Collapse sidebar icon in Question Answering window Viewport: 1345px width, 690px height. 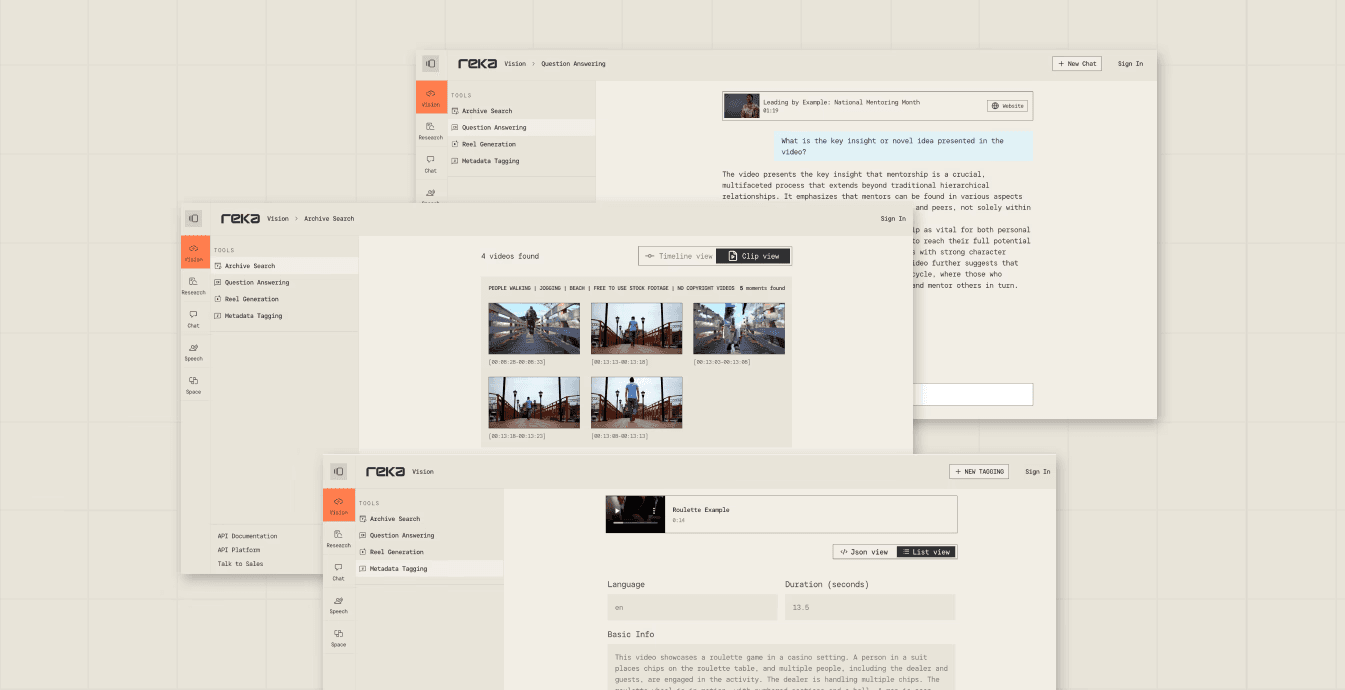[431, 63]
